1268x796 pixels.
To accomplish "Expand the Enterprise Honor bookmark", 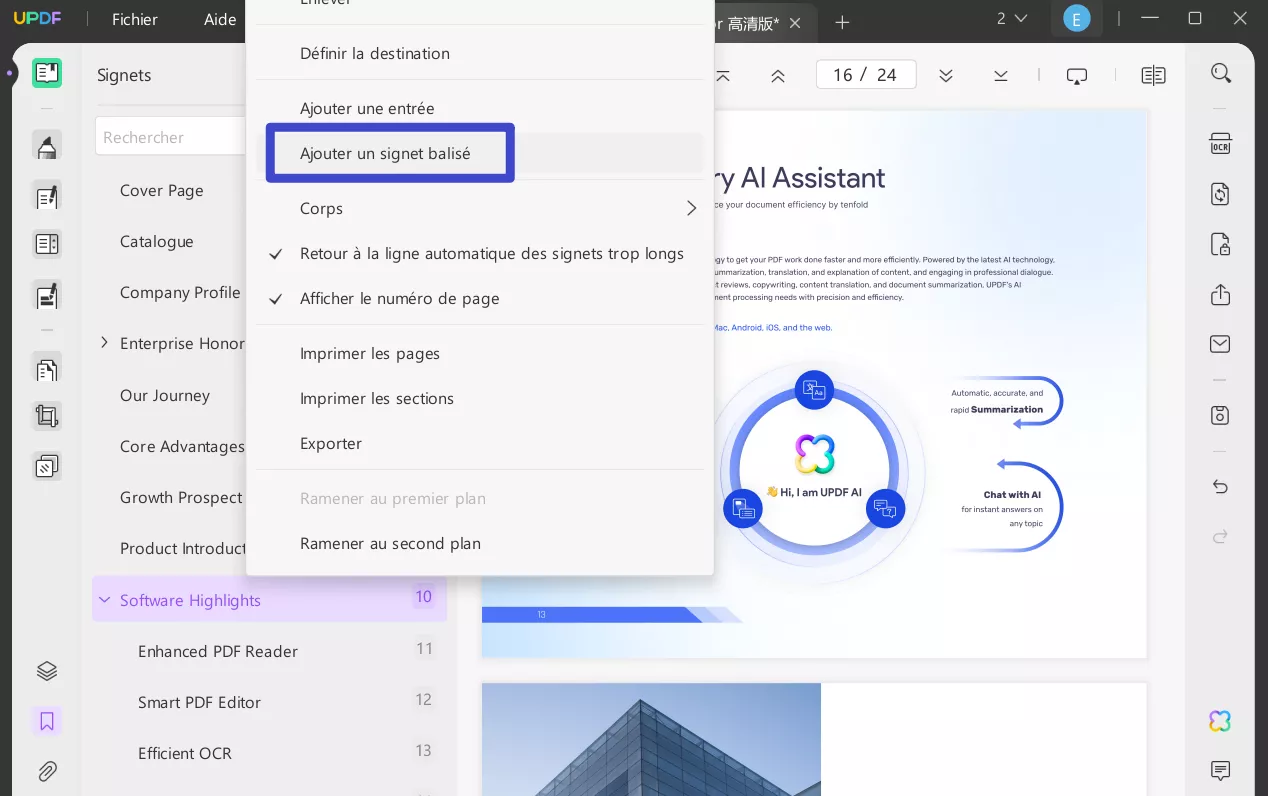I will pyautogui.click(x=104, y=343).
